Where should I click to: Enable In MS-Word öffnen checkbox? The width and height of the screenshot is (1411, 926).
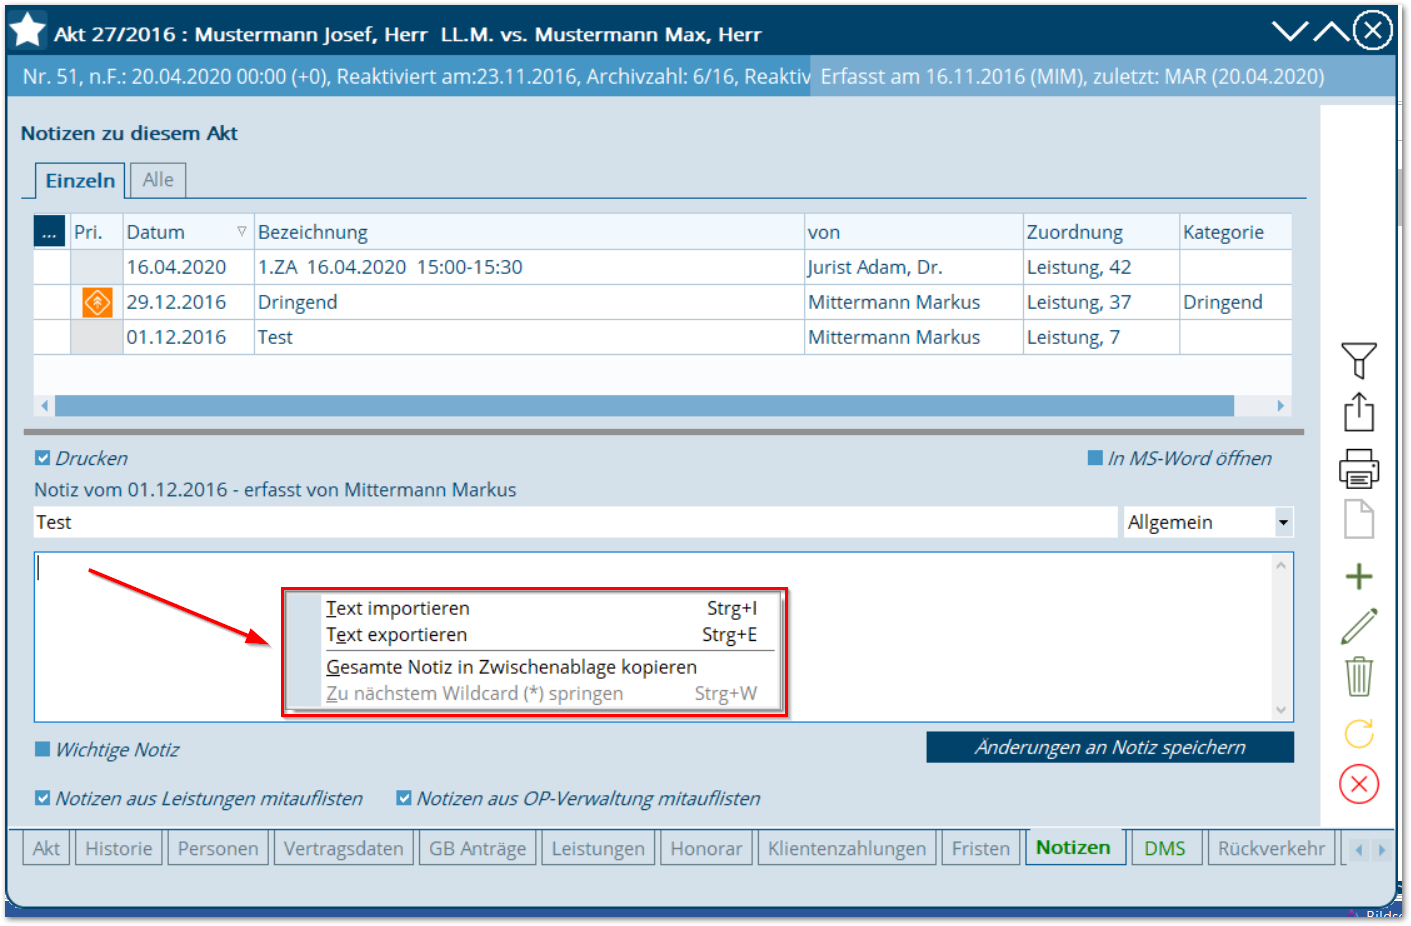(x=1095, y=458)
